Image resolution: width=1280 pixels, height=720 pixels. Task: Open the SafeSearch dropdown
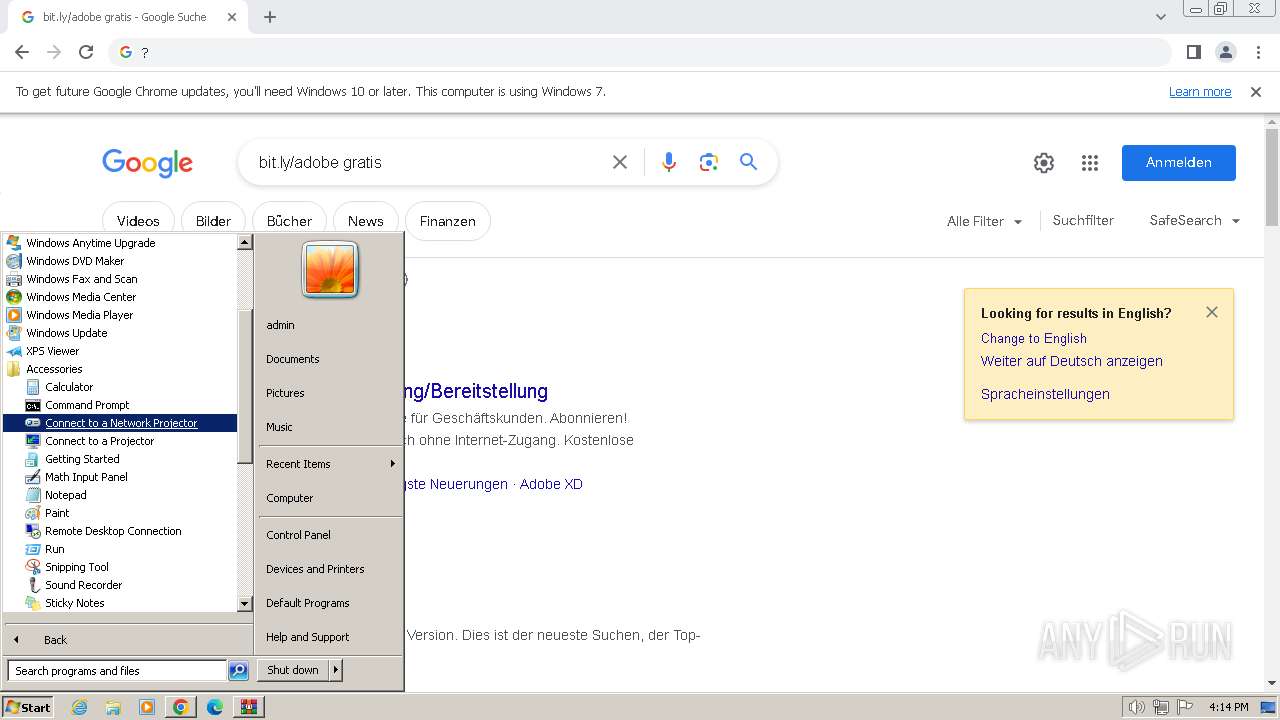1195,221
